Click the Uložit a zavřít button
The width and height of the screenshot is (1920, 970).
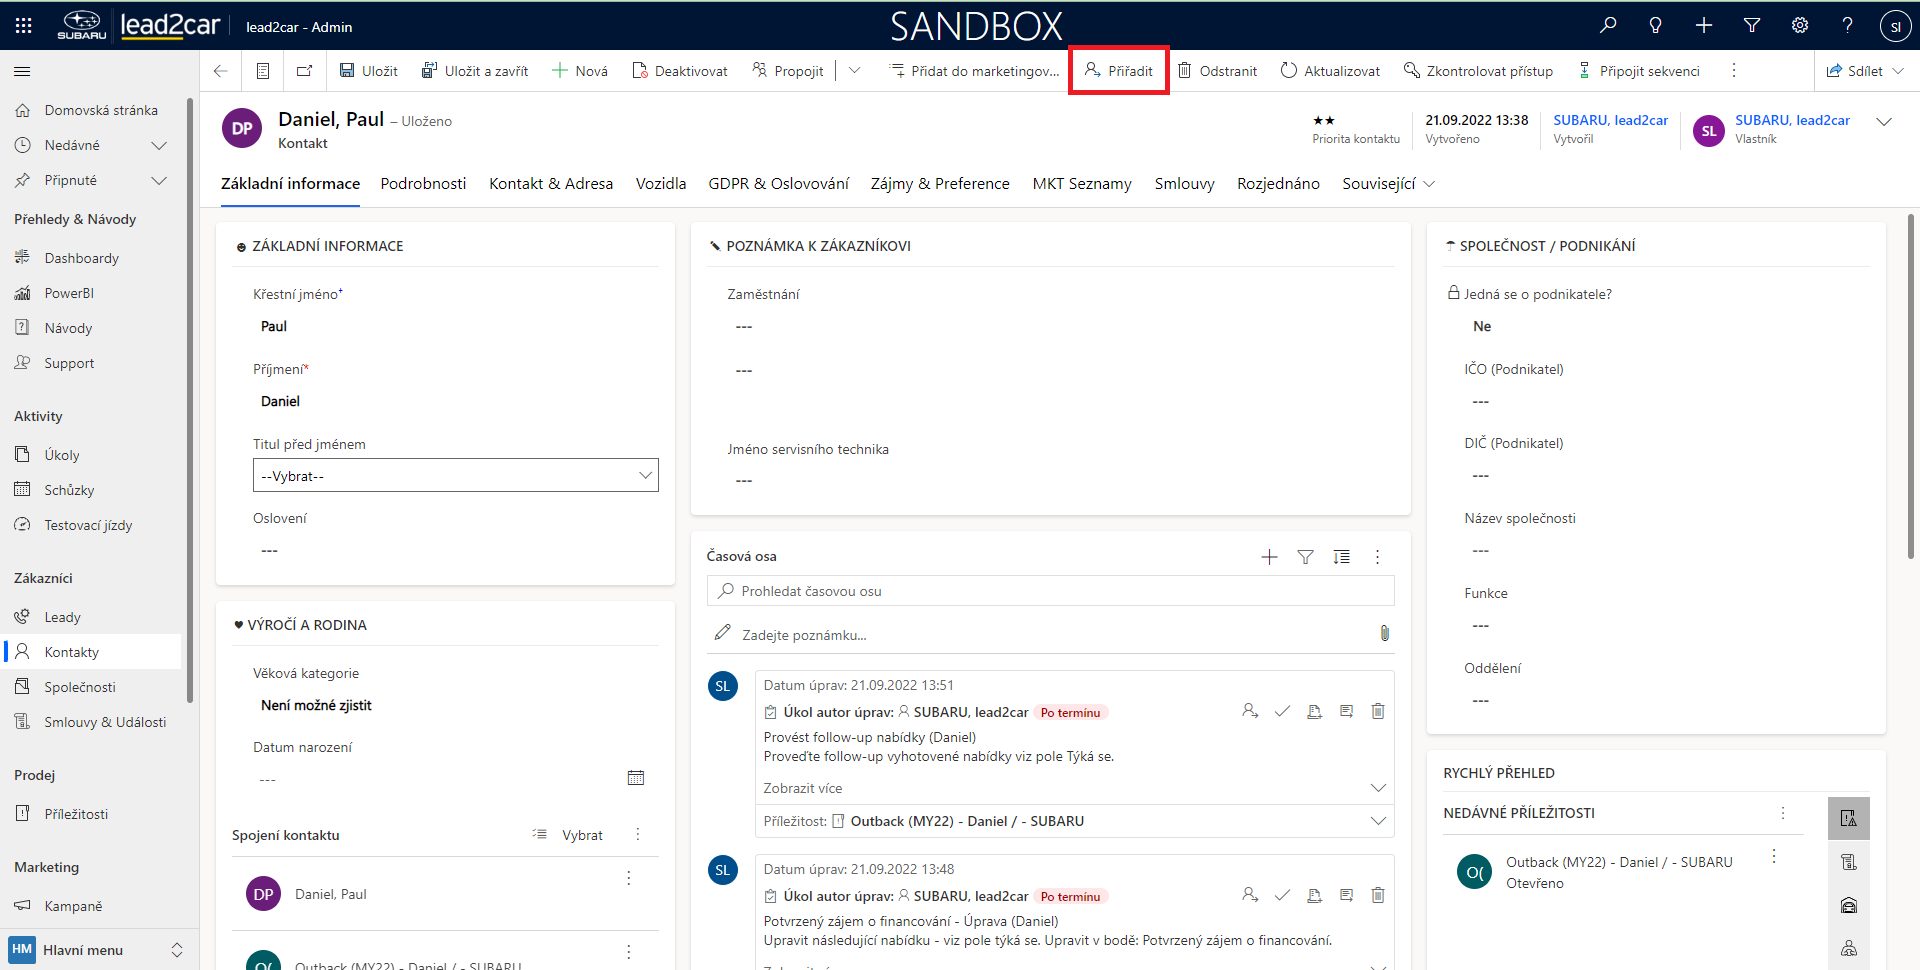(x=475, y=71)
